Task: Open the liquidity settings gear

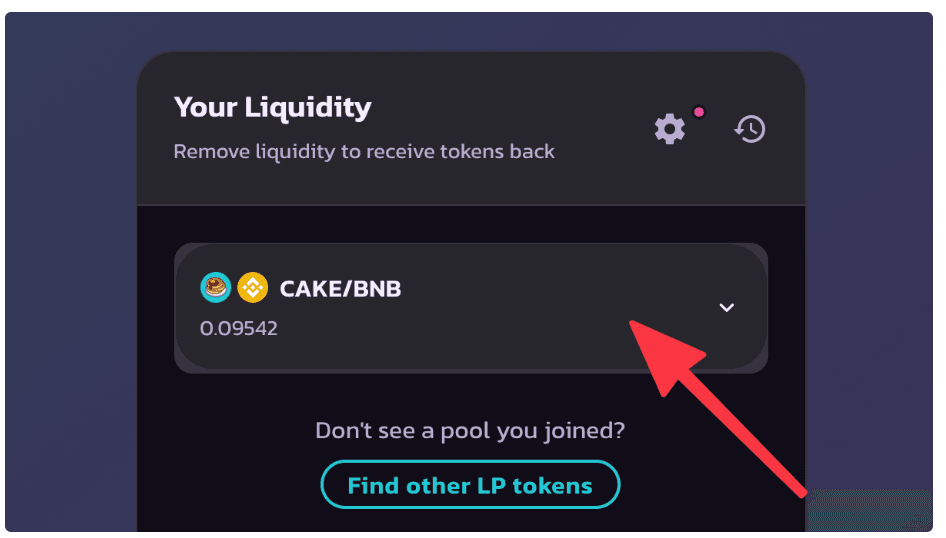Action: click(x=670, y=128)
